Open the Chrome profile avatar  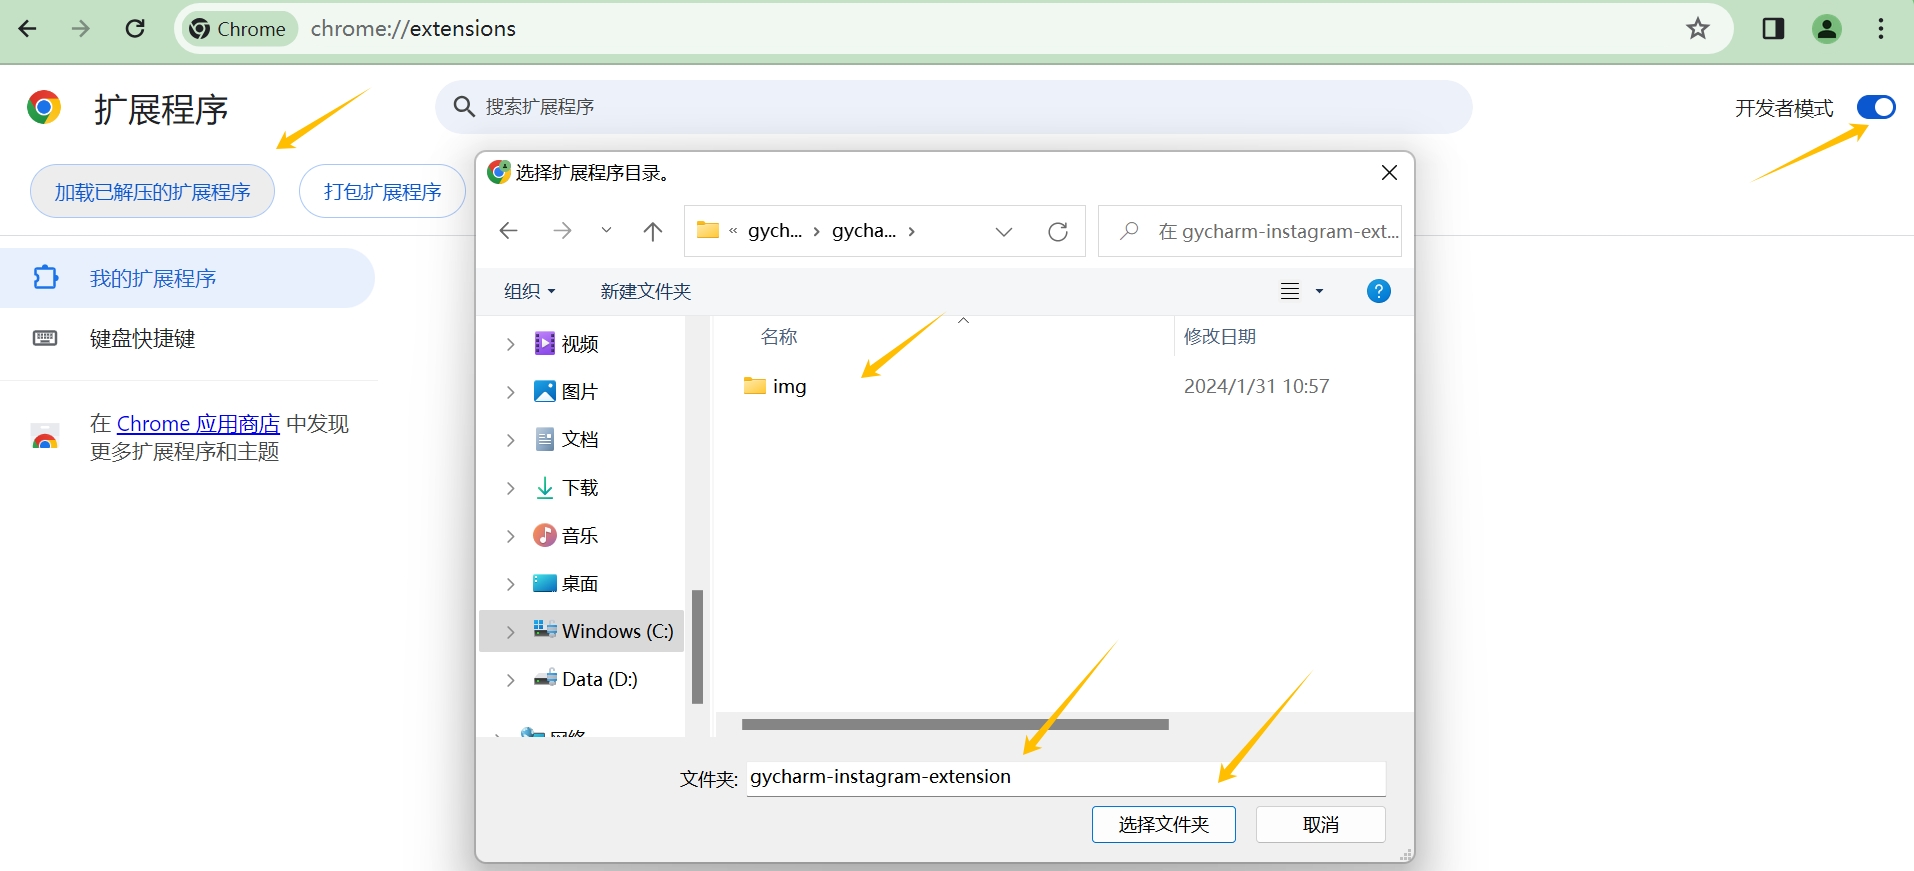coord(1827,29)
